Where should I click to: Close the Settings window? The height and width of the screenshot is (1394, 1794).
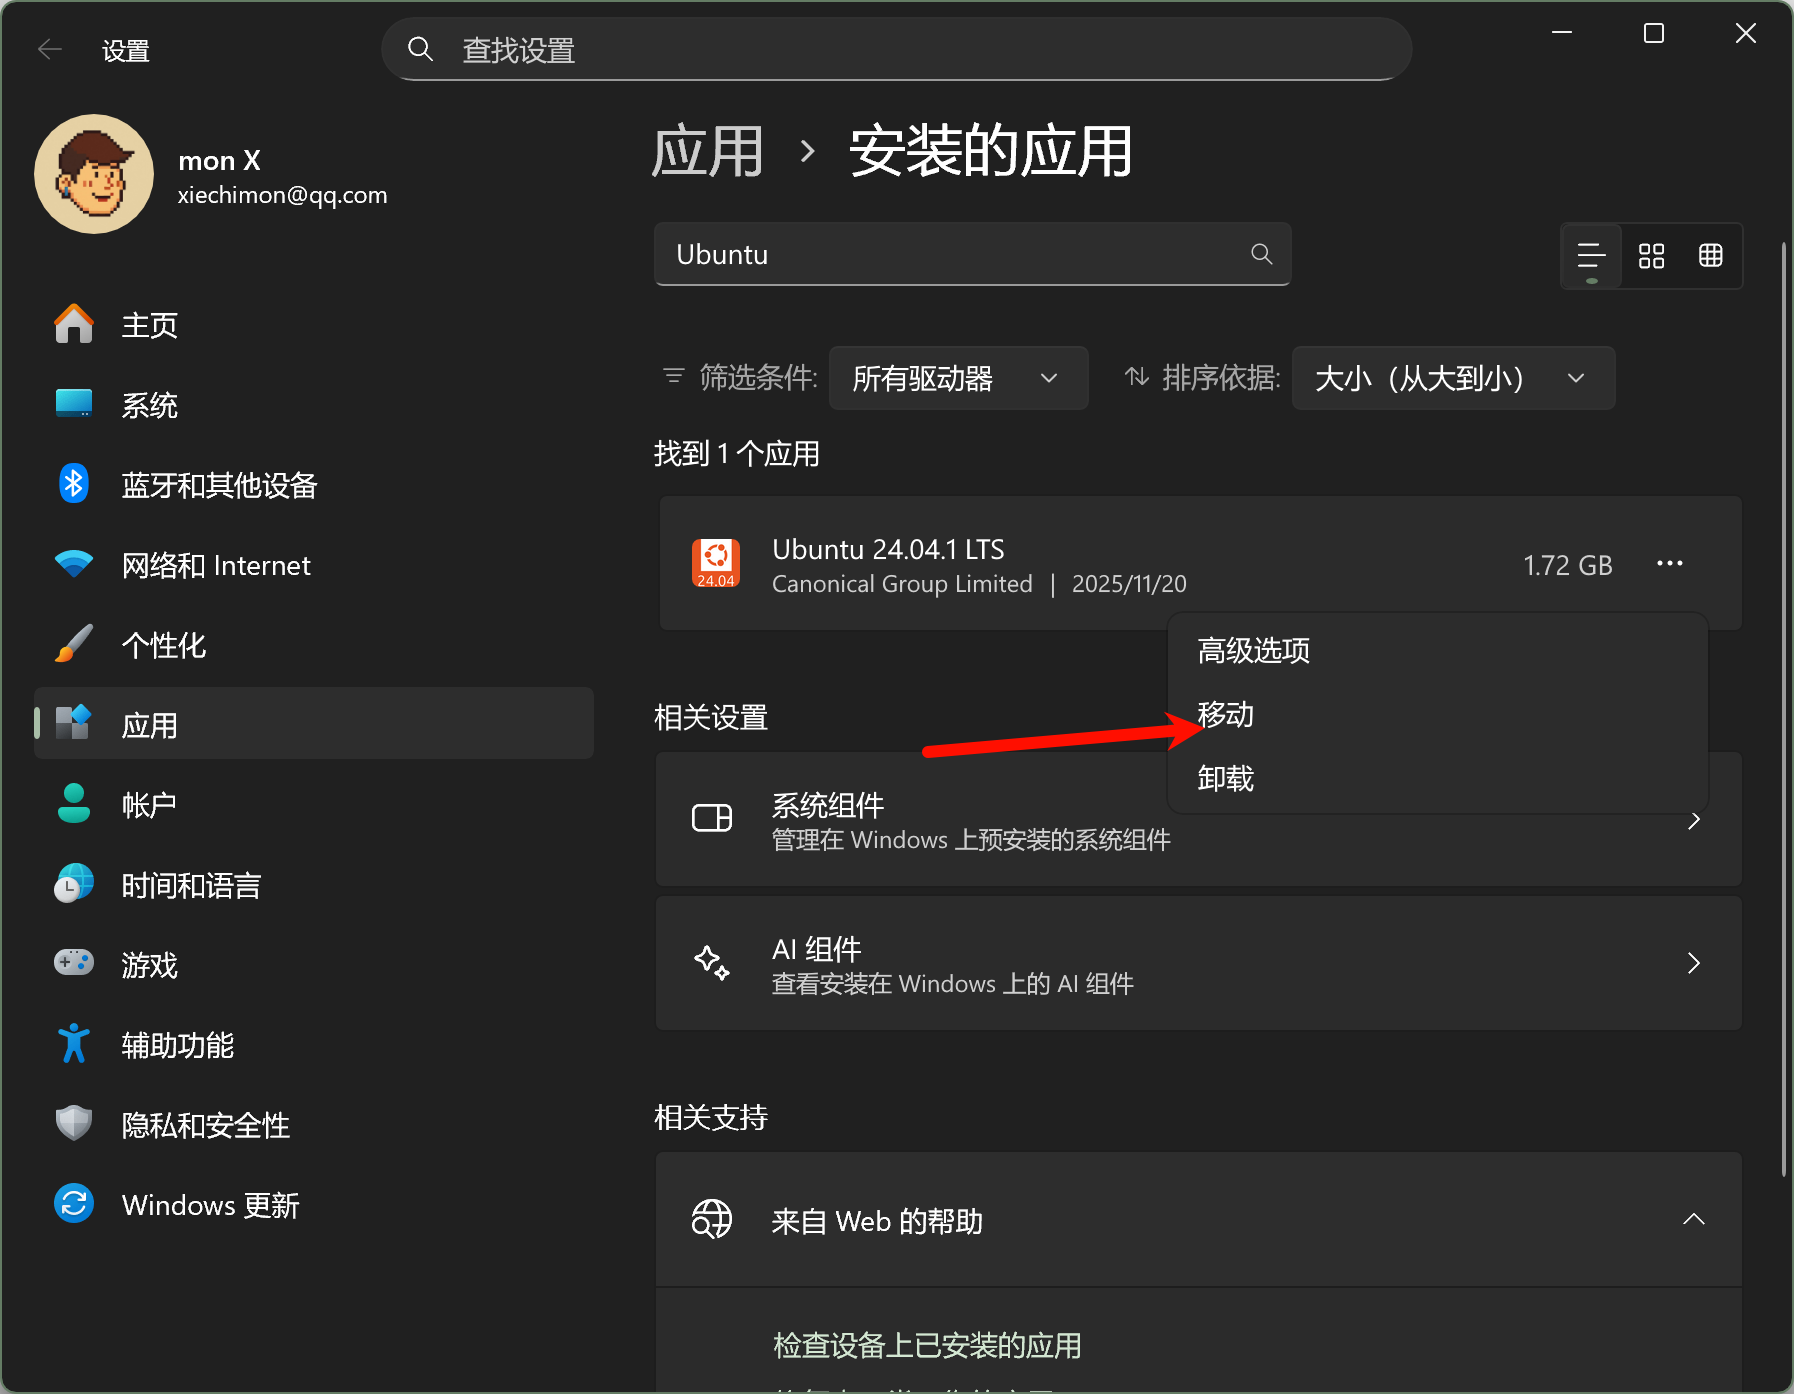(x=1745, y=33)
